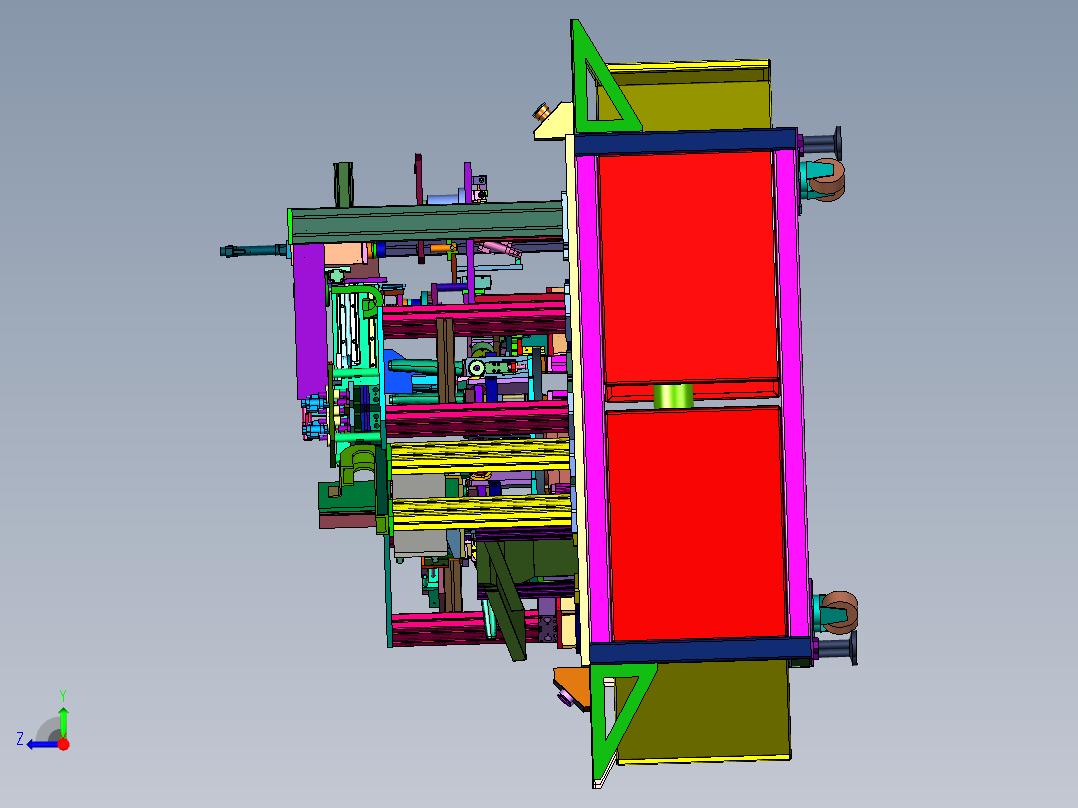Select the upper yellow aluminum profile
This screenshot has width=1078, height=808.
pos(480,457)
